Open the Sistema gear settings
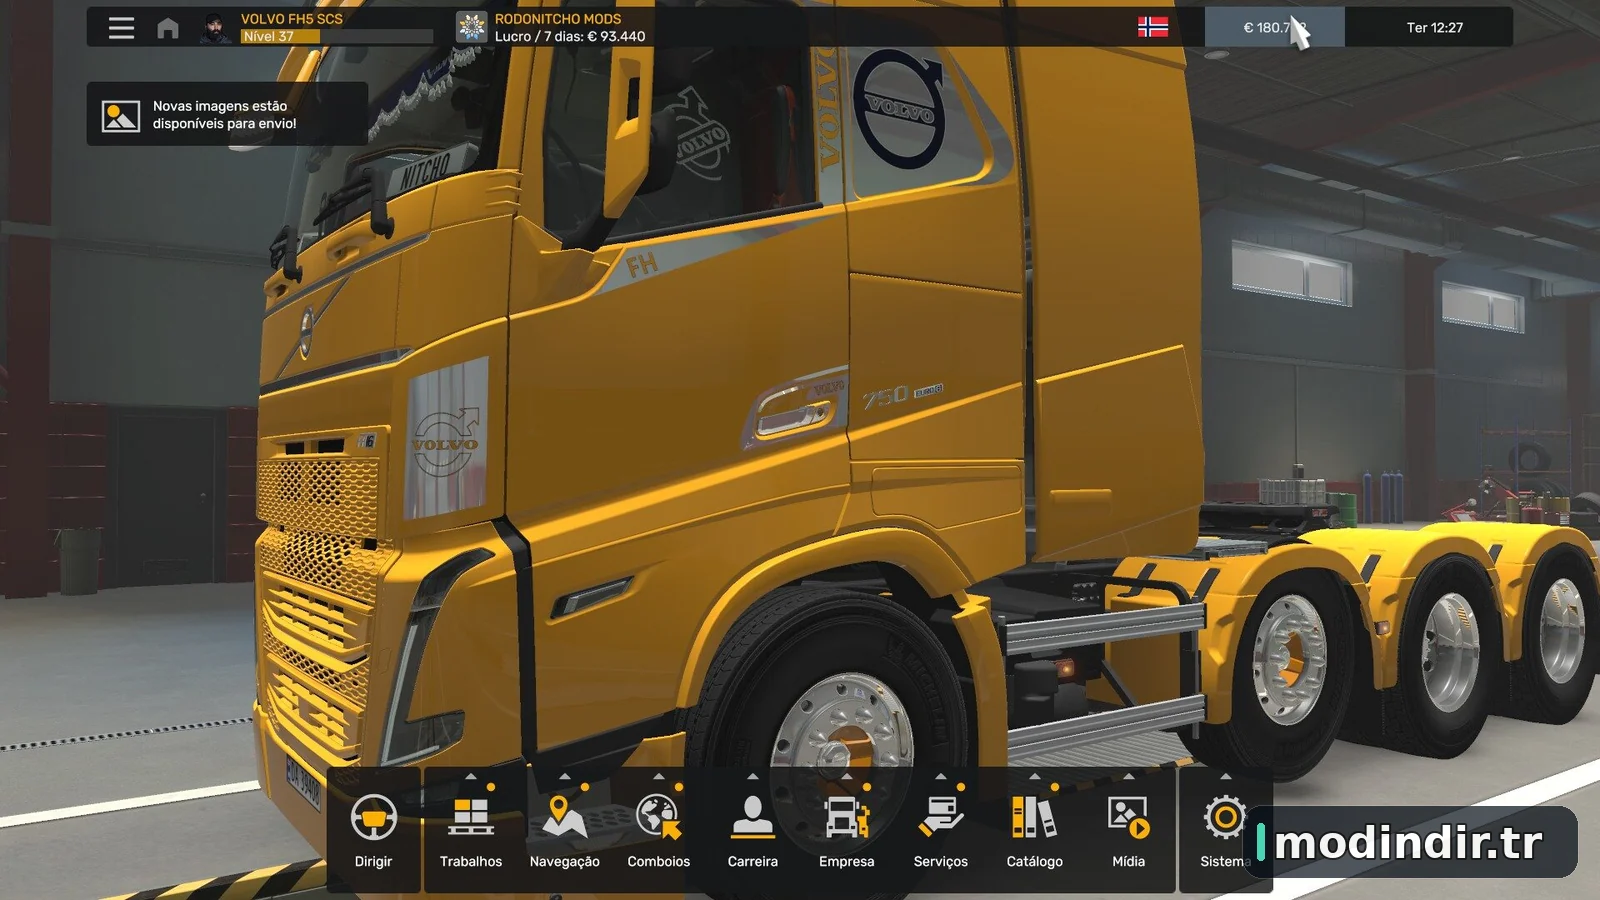1600x900 pixels. pos(1225,830)
